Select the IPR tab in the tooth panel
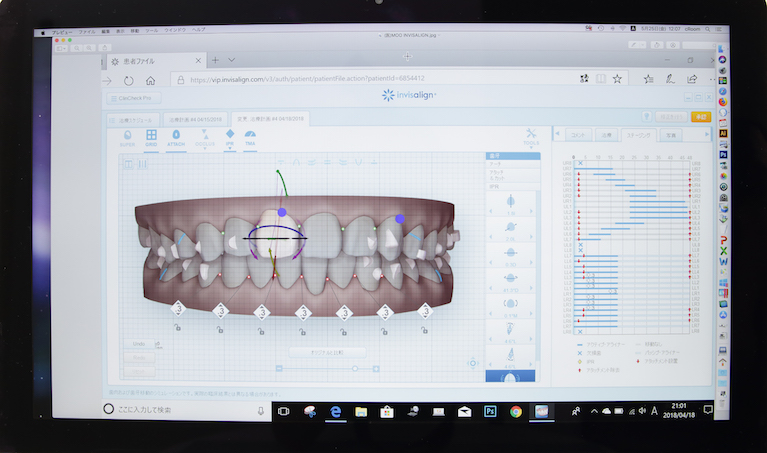 [513, 186]
